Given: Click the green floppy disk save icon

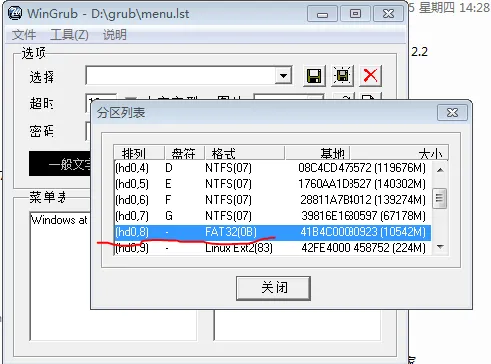Looking at the screenshot, I should (x=314, y=76).
